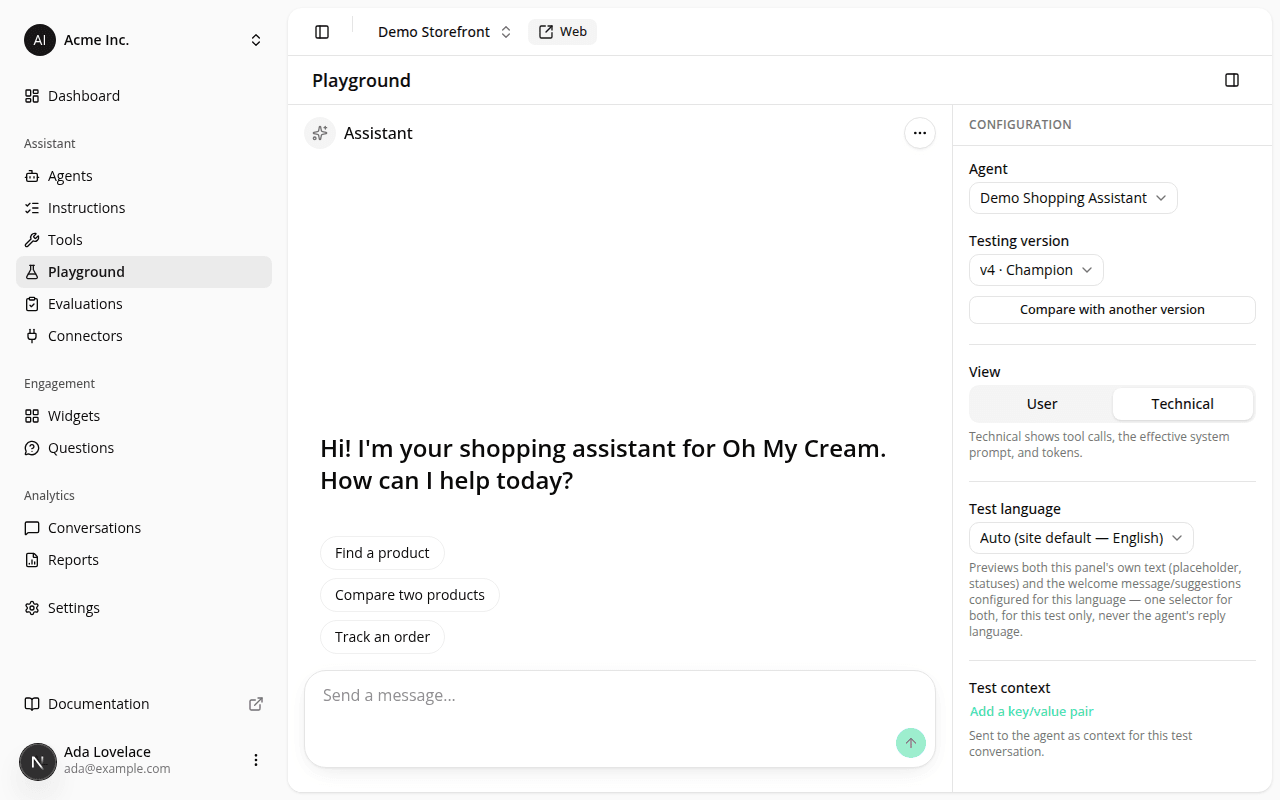Switch view to User

1042,404
